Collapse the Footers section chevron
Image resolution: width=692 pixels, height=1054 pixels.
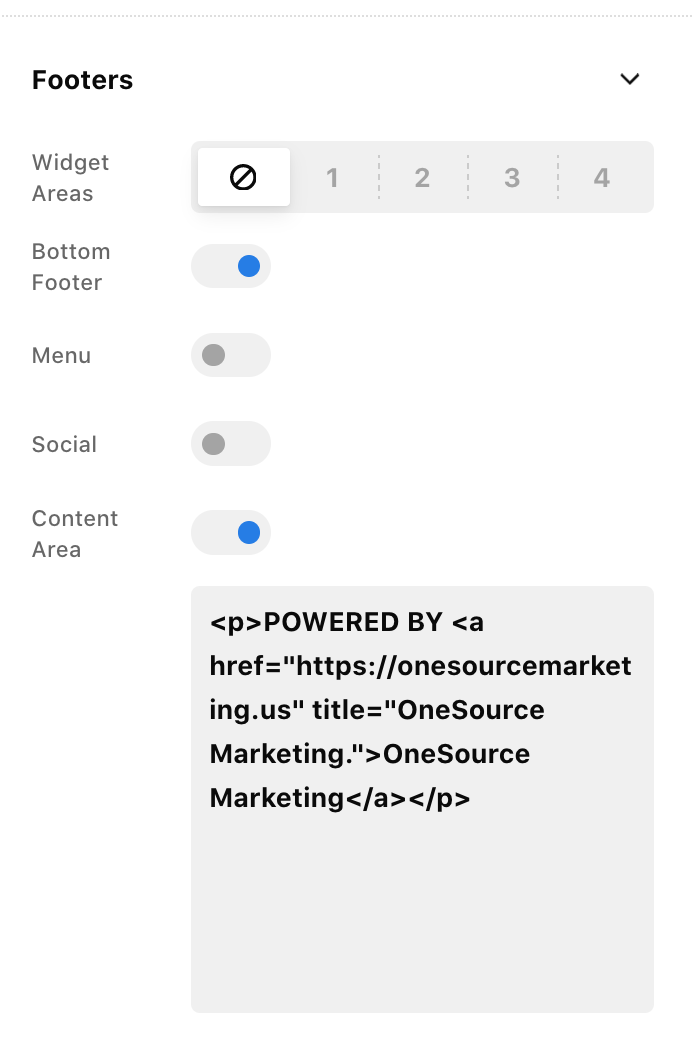(x=629, y=79)
